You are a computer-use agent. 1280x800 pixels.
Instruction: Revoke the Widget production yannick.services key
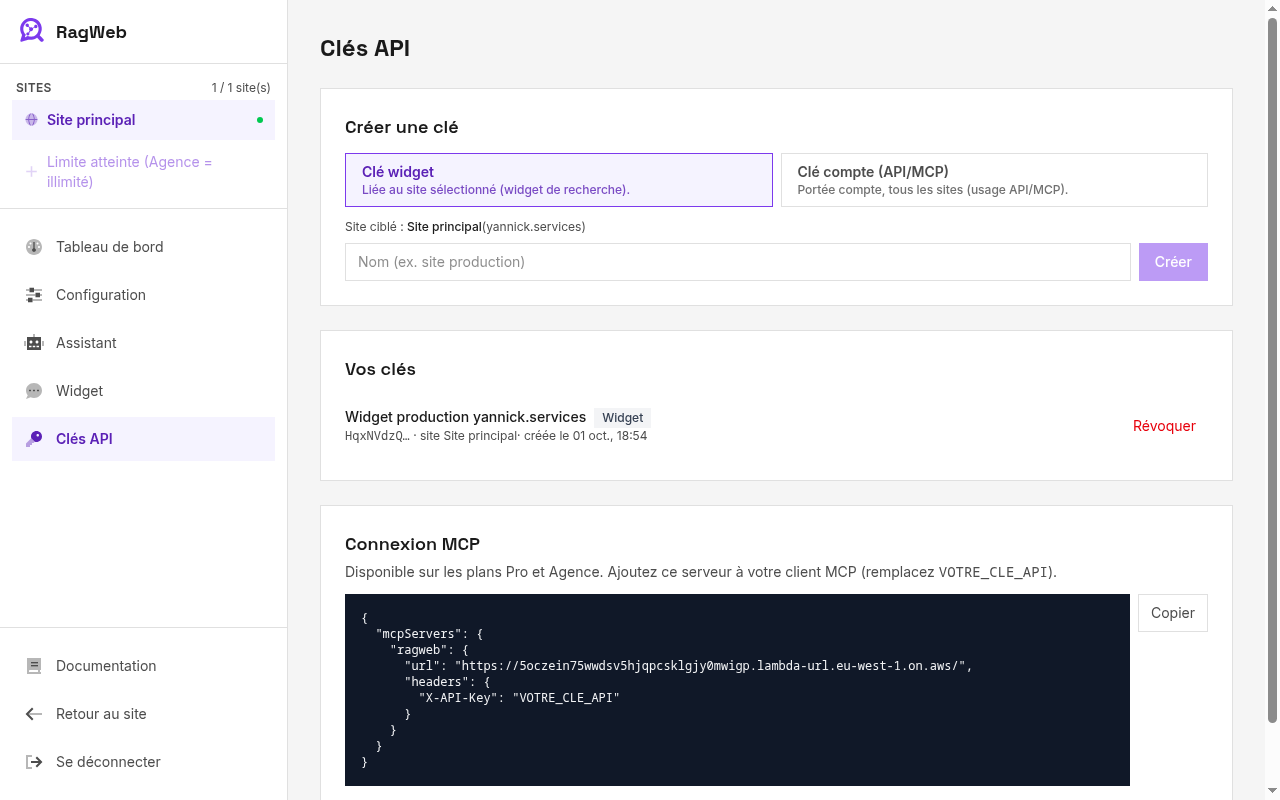pyautogui.click(x=1164, y=426)
